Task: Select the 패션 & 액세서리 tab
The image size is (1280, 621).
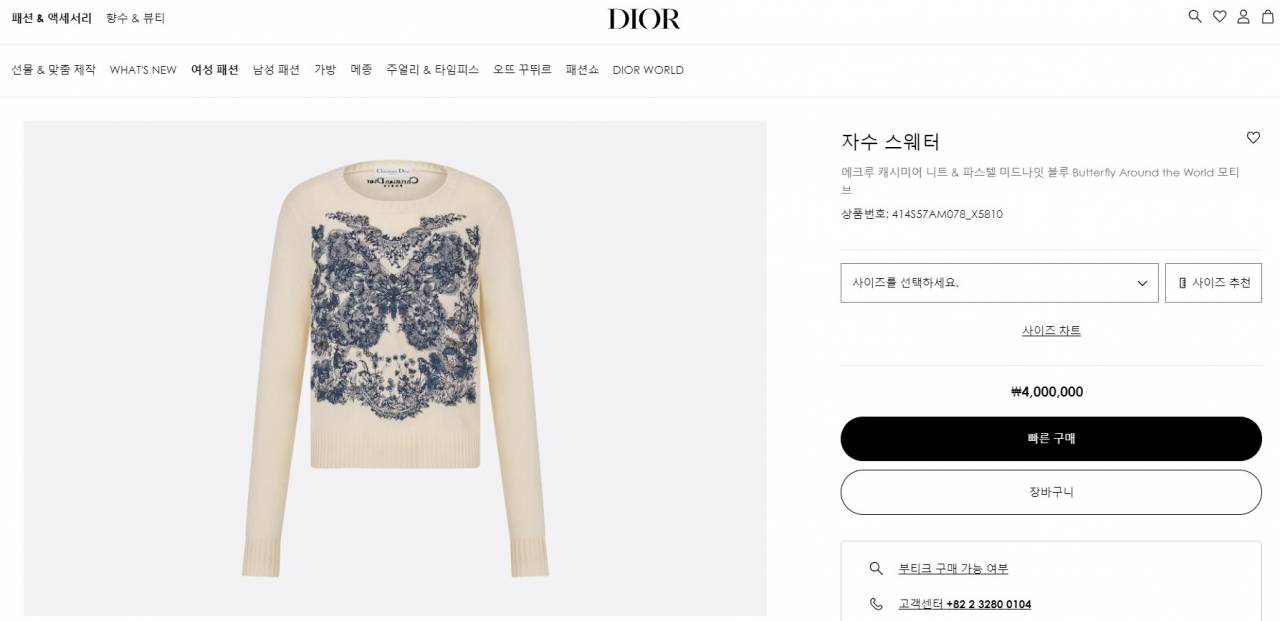Action: (52, 18)
